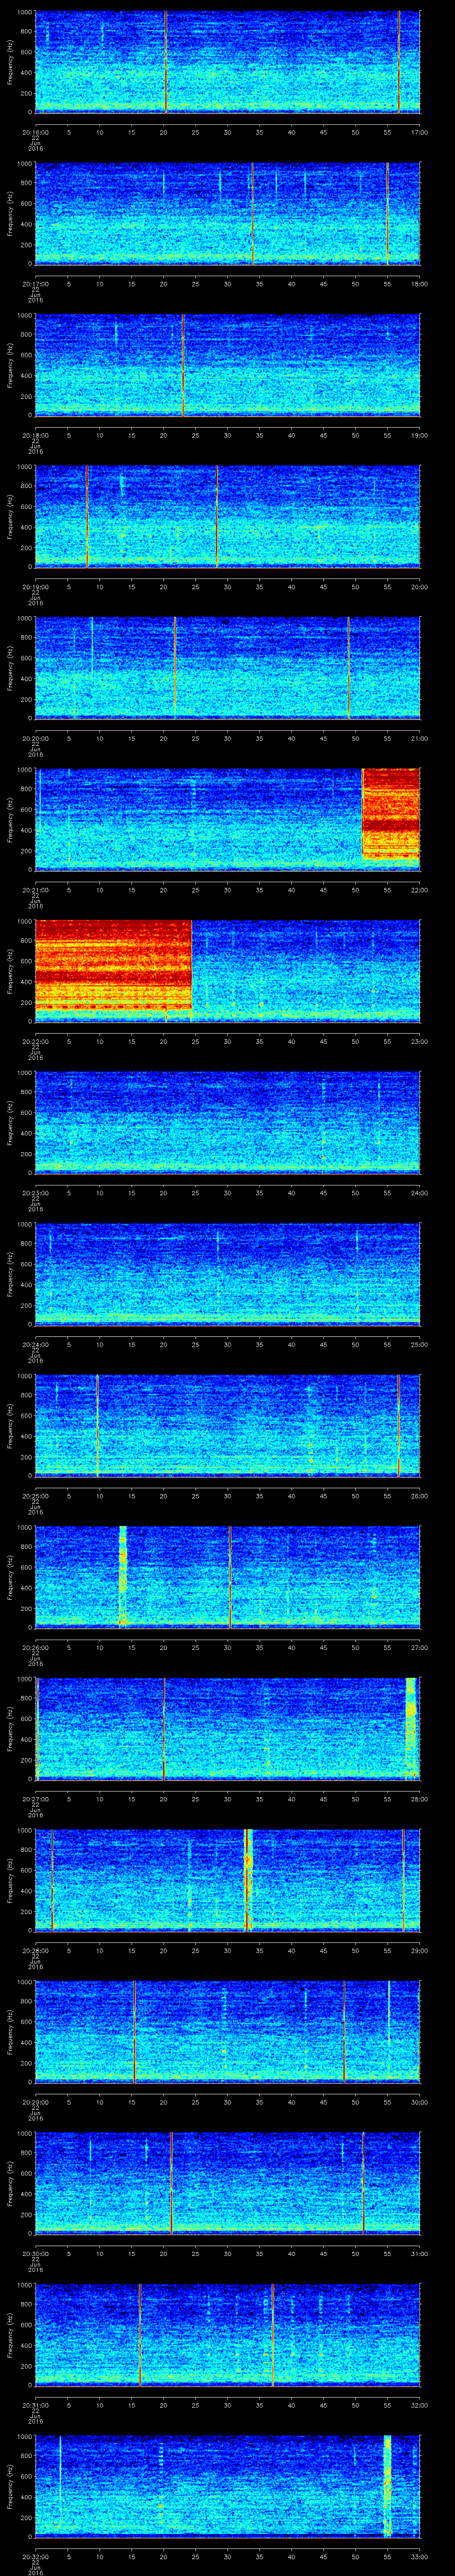
Task: Click the red broadband burst ending the 20:21:00 panel
Action: coord(390,814)
